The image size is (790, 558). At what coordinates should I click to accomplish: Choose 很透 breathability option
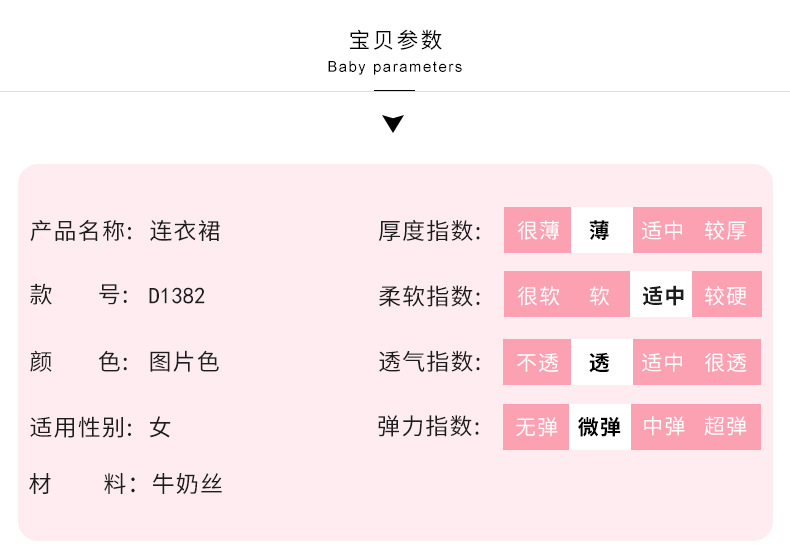[x=726, y=363]
